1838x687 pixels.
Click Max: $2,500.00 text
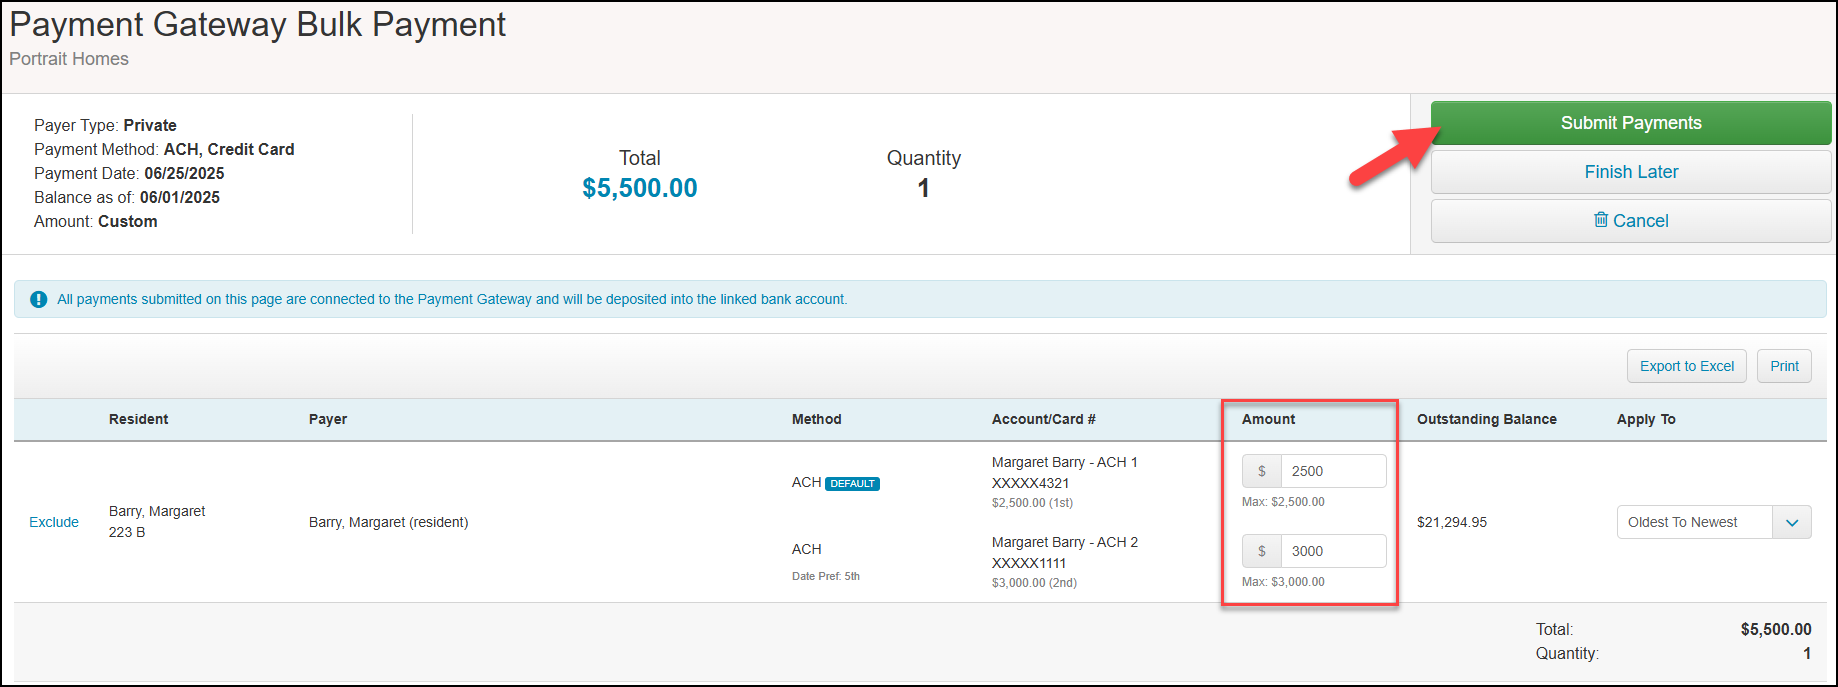click(1283, 502)
